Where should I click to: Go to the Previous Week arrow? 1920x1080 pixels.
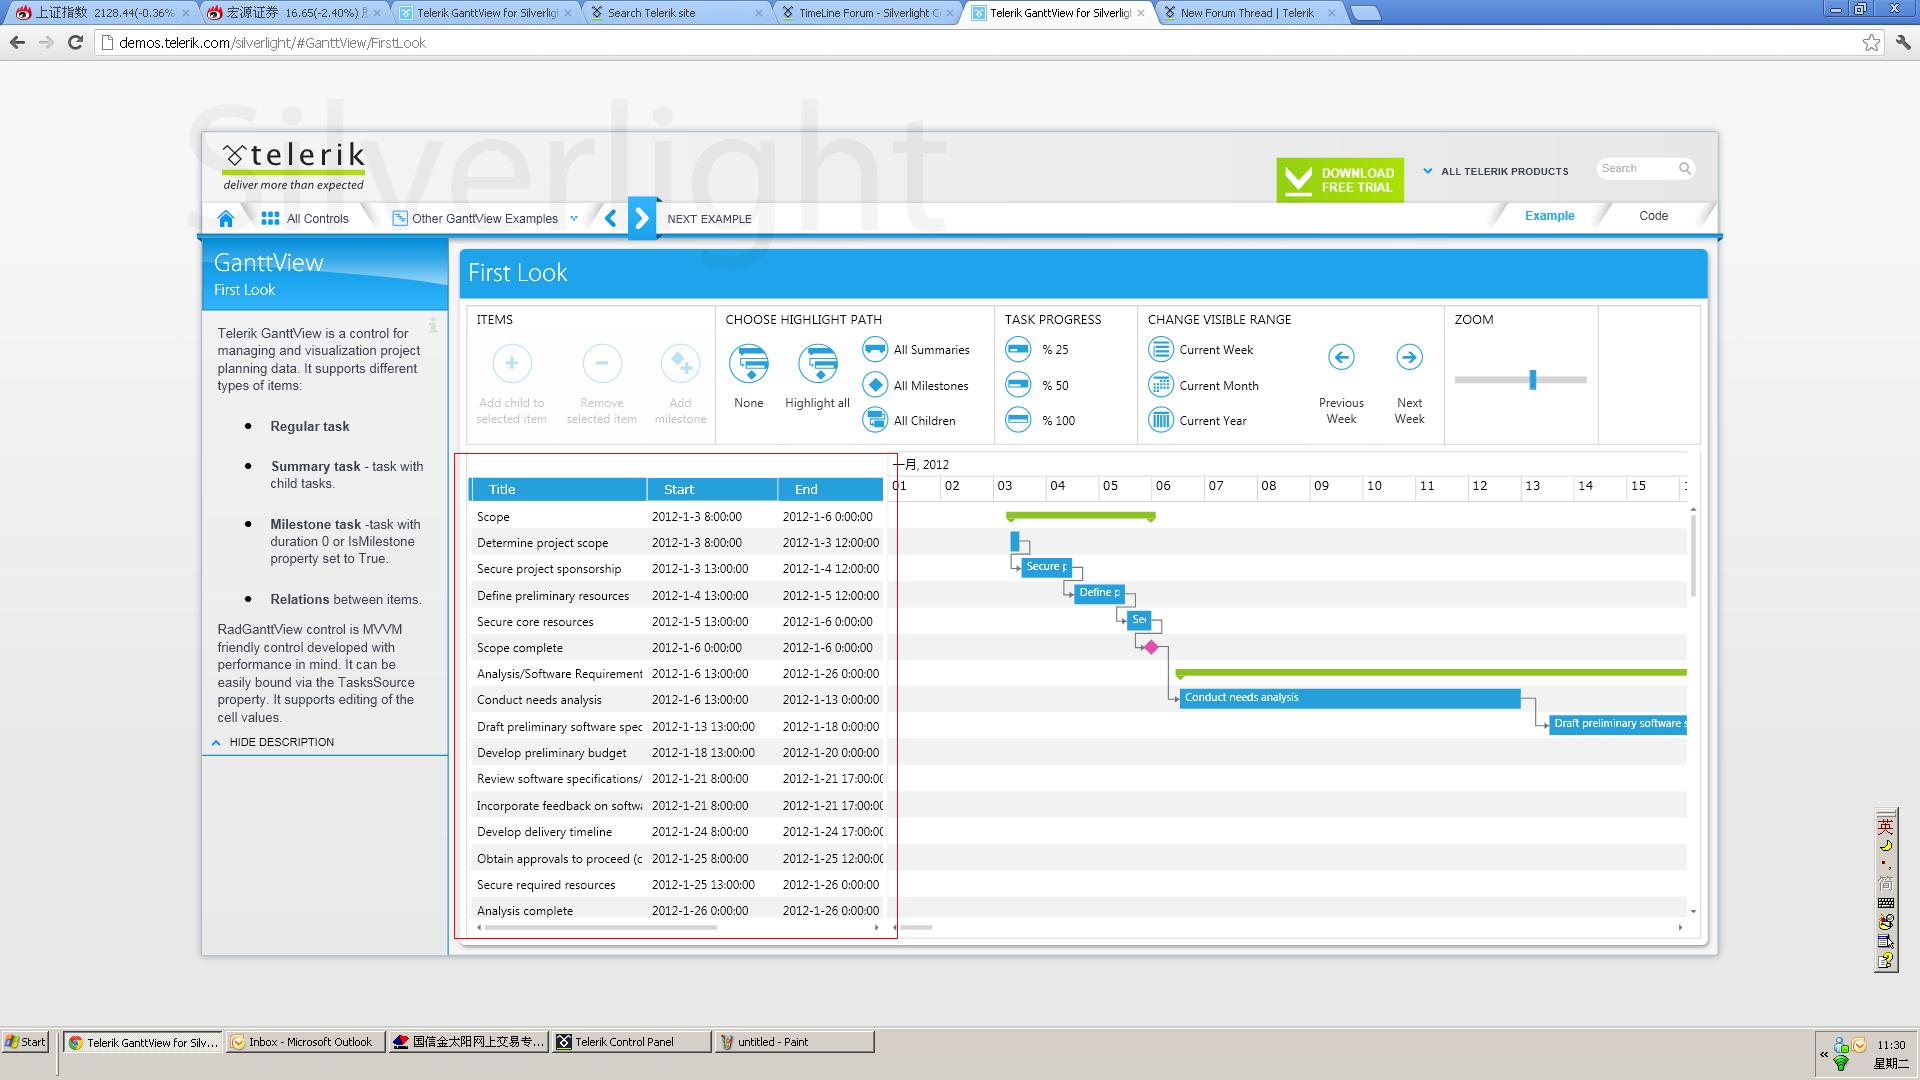pyautogui.click(x=1341, y=357)
